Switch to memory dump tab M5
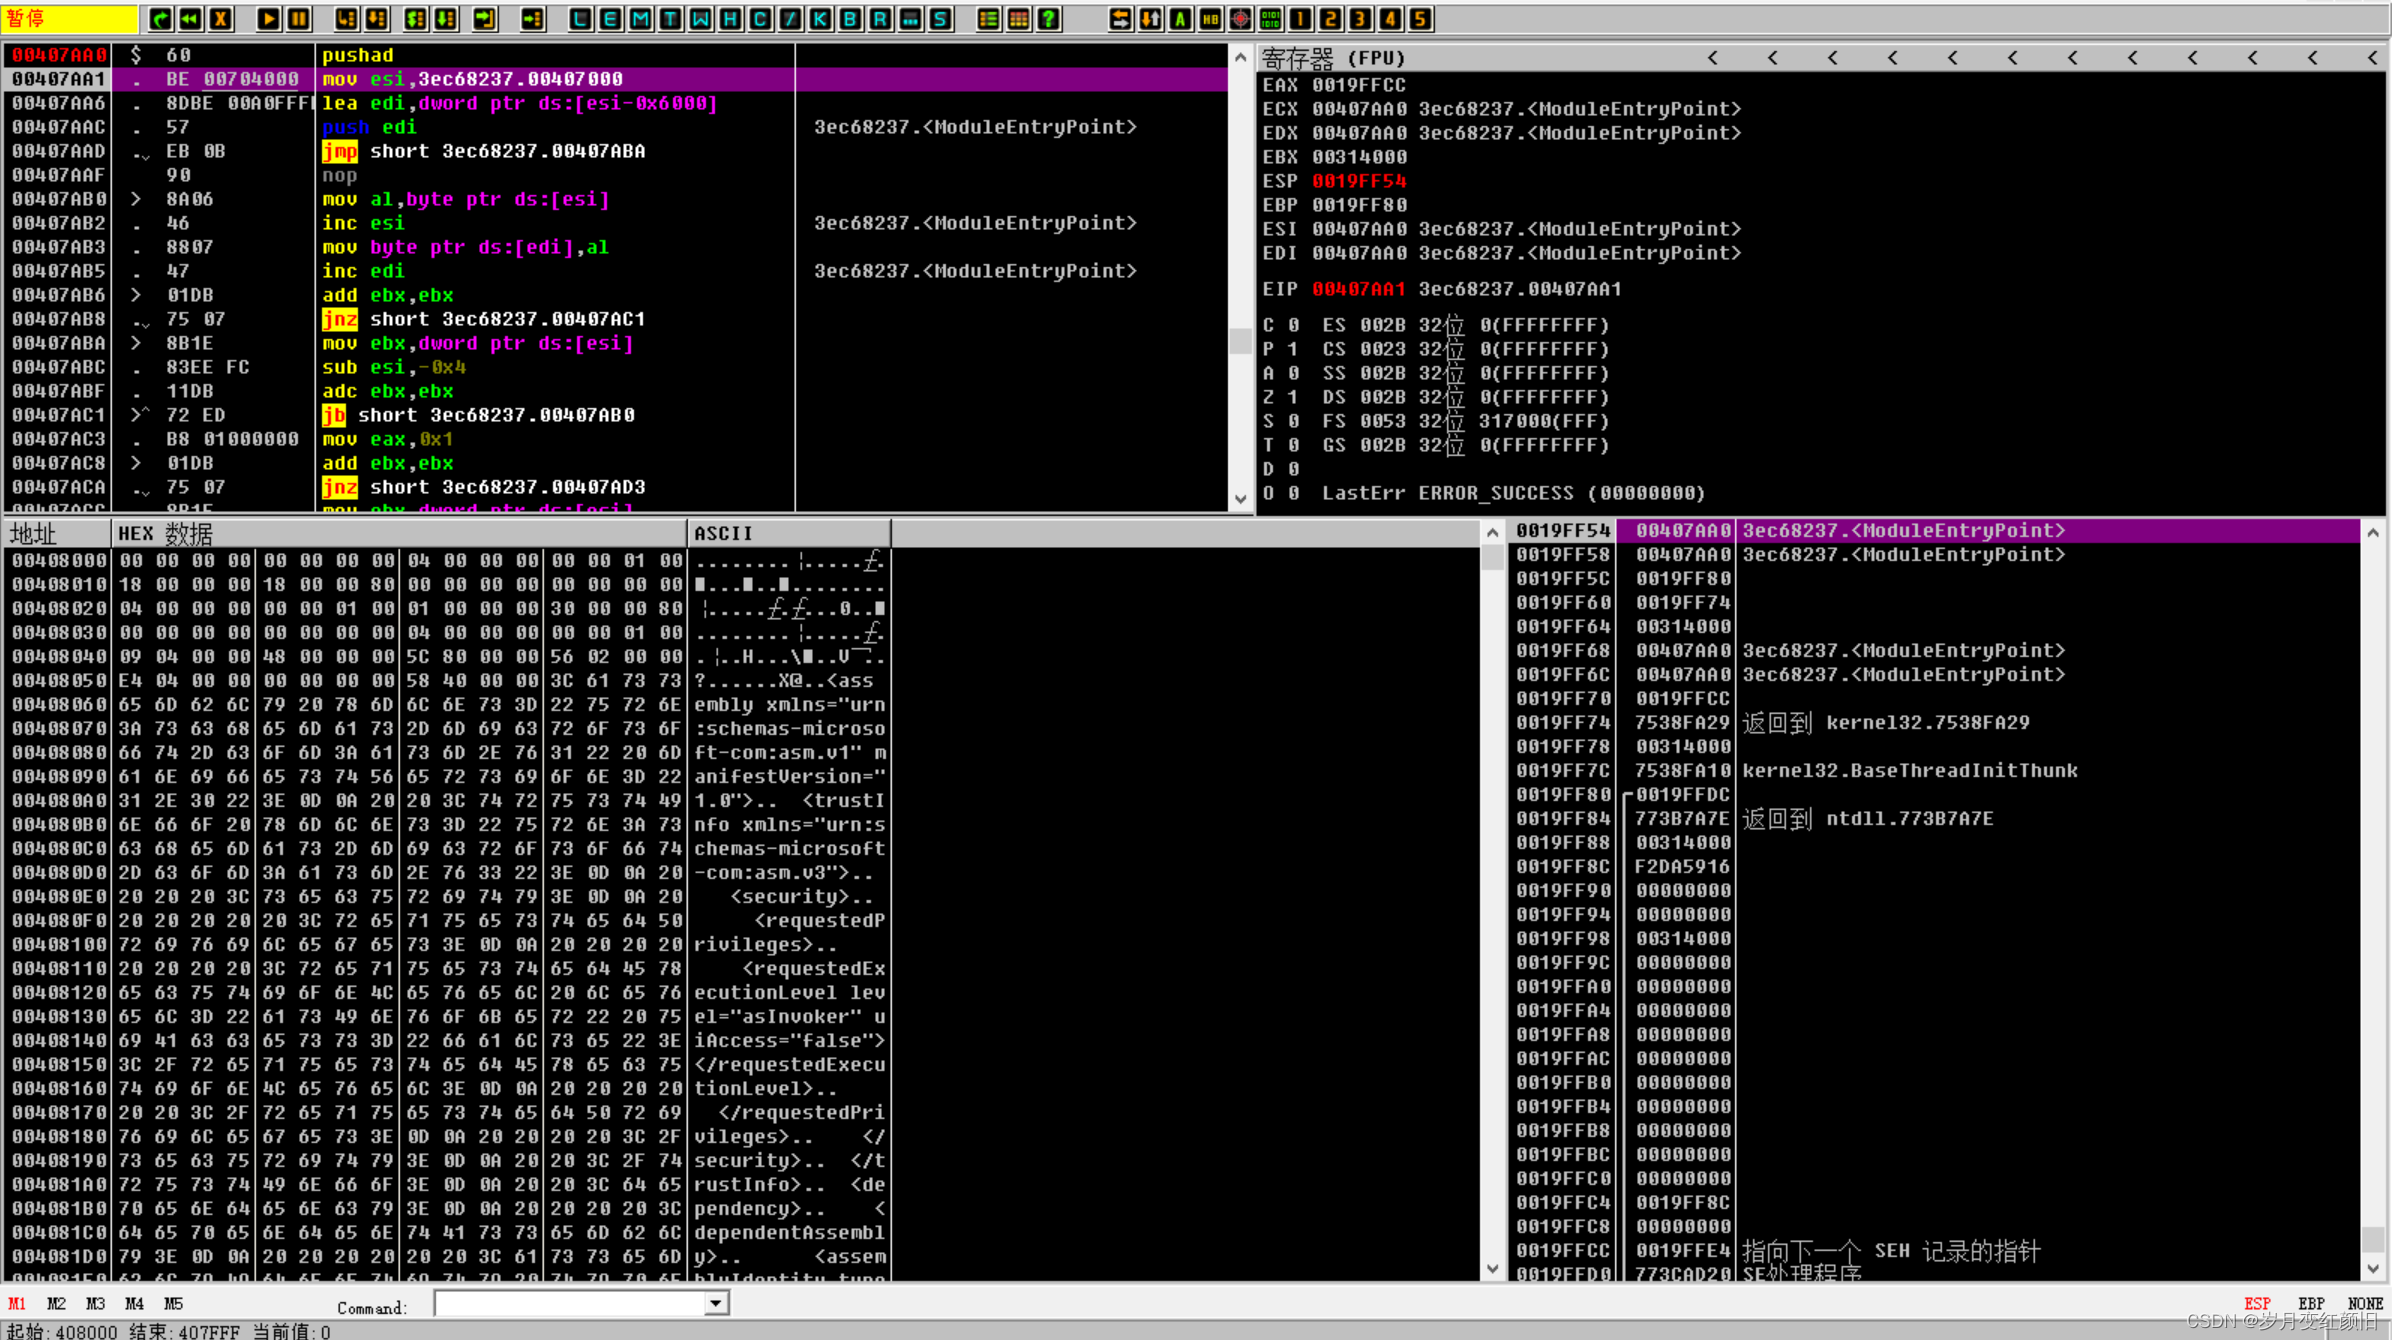This screenshot has height=1340, width=2392. 173,1304
